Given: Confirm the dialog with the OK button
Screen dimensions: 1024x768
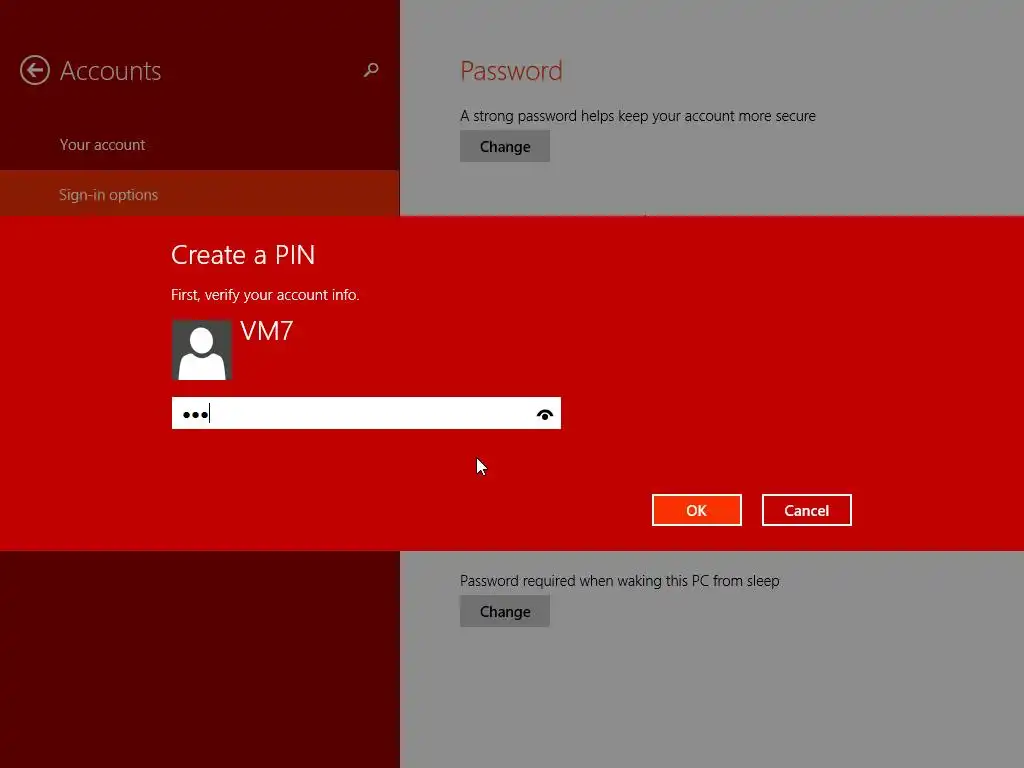Looking at the screenshot, I should coord(697,510).
